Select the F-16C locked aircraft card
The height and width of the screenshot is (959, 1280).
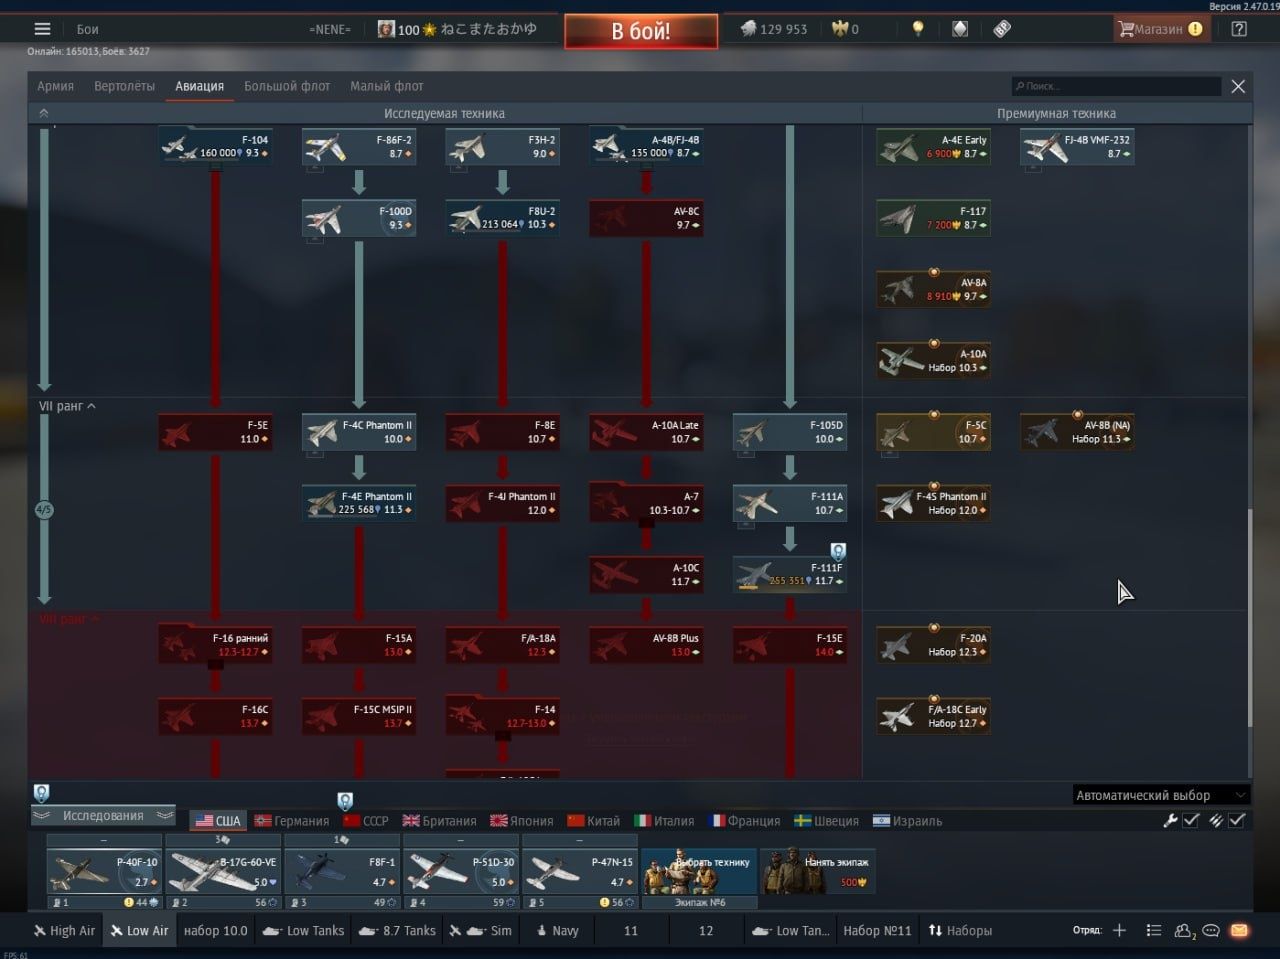tap(215, 716)
